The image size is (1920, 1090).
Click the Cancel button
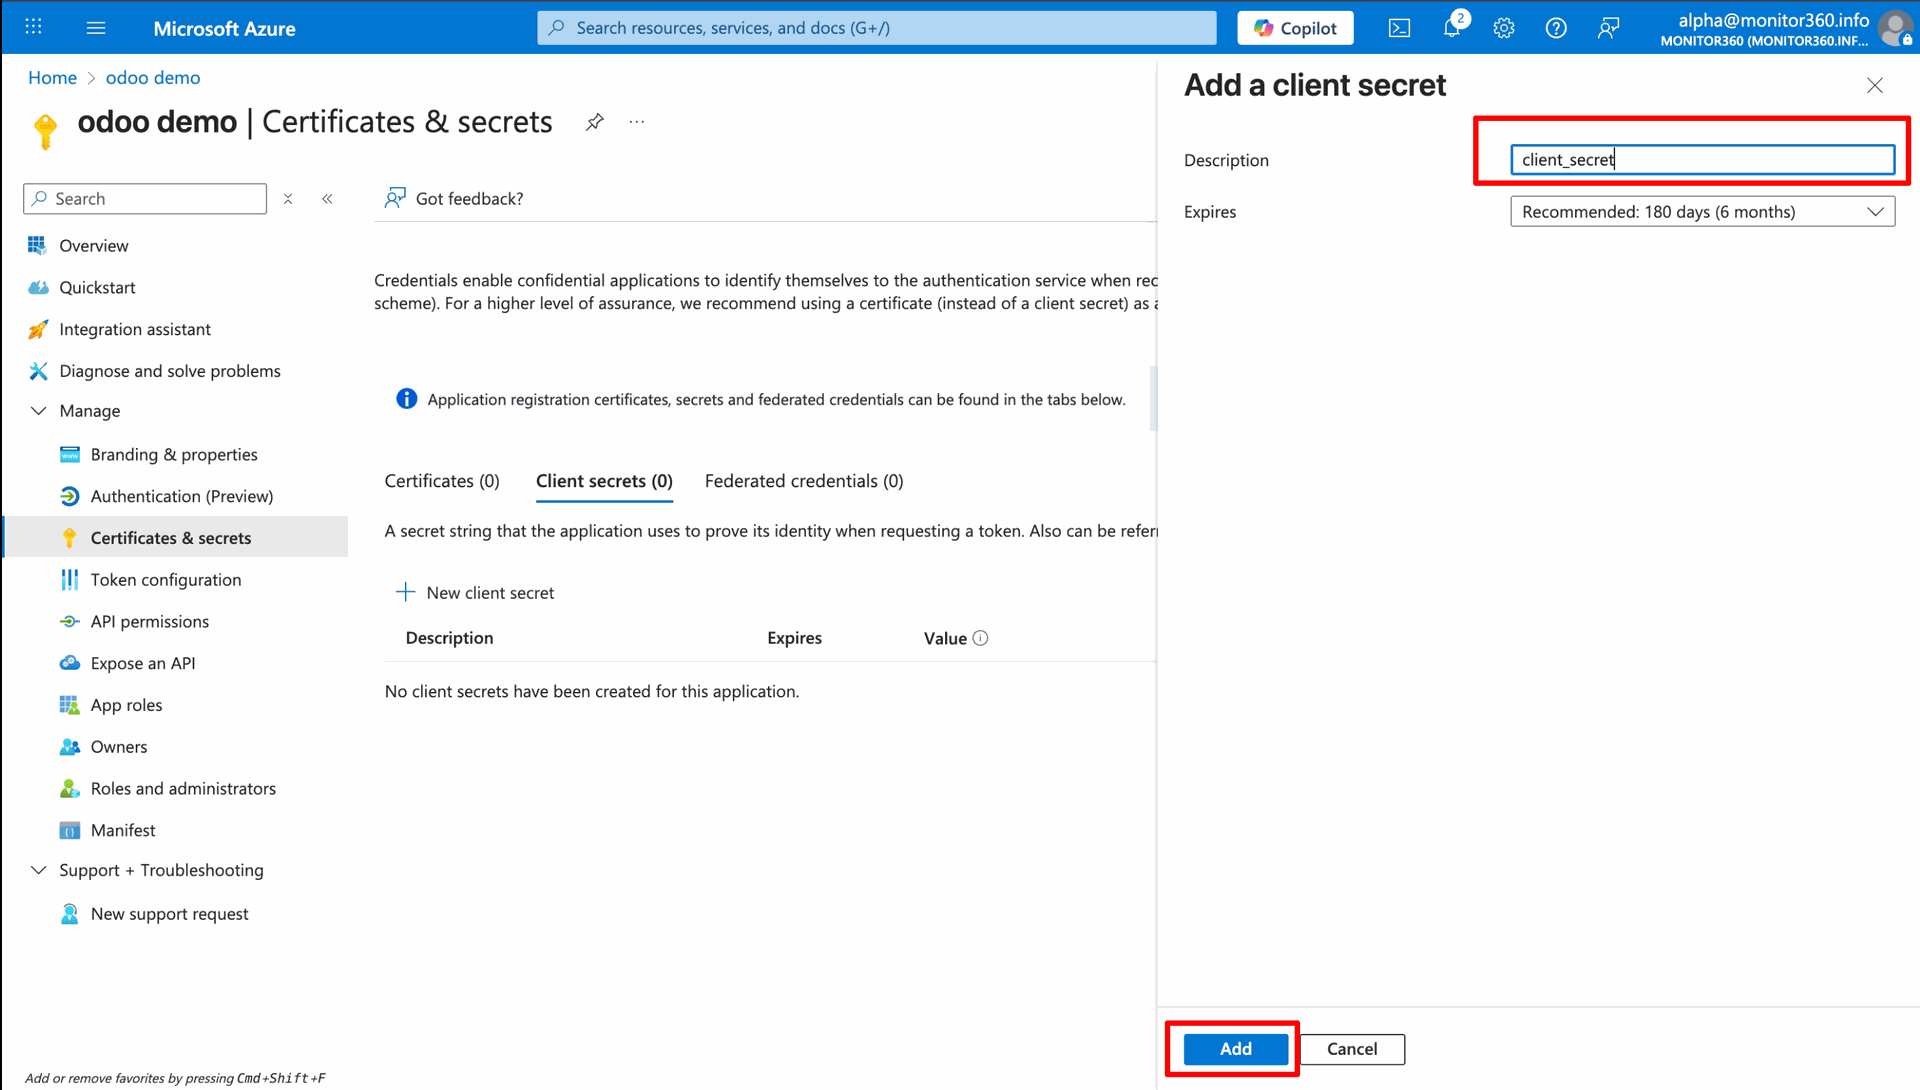click(x=1352, y=1049)
